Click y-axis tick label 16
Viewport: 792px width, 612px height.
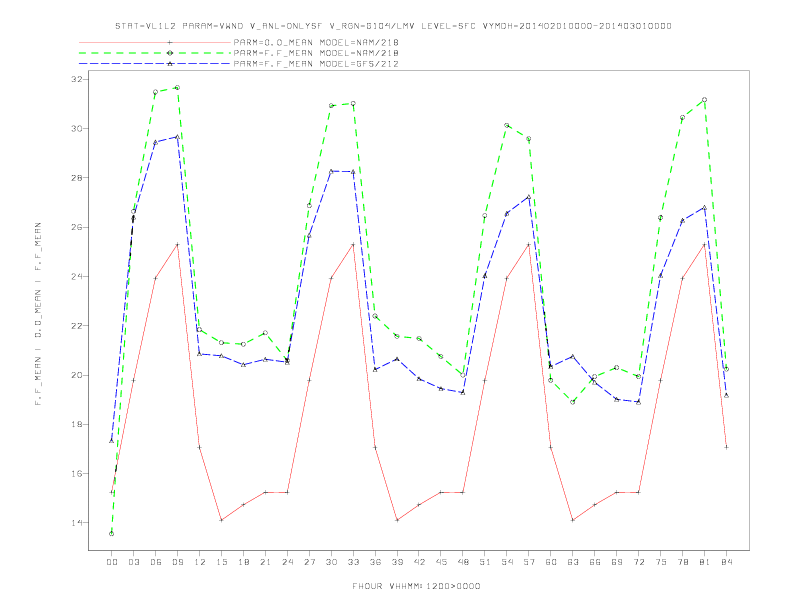click(x=76, y=474)
